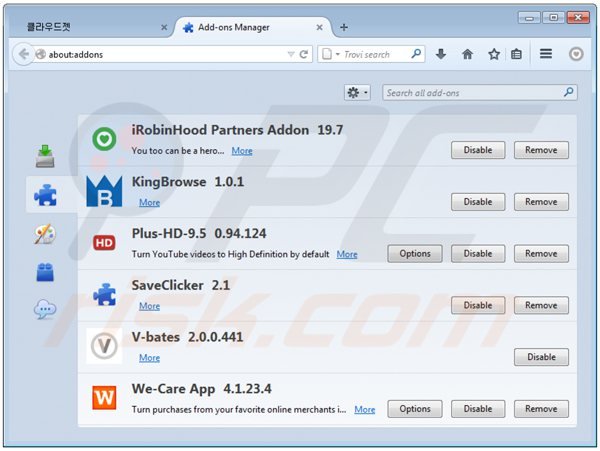
Task: Disable the KingBrowse extension
Action: click(478, 202)
